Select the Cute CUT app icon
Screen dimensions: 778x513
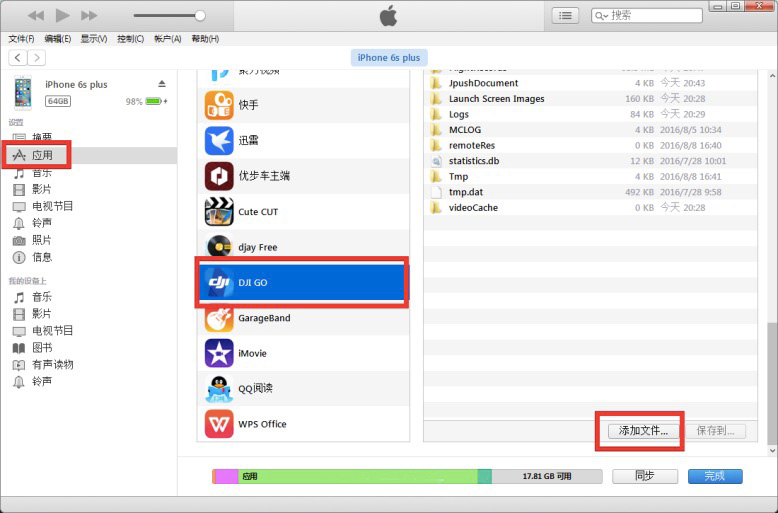[x=219, y=211]
